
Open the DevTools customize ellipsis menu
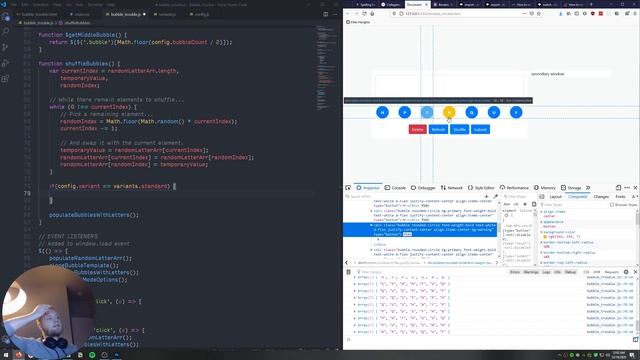pyautogui.click(x=627, y=188)
